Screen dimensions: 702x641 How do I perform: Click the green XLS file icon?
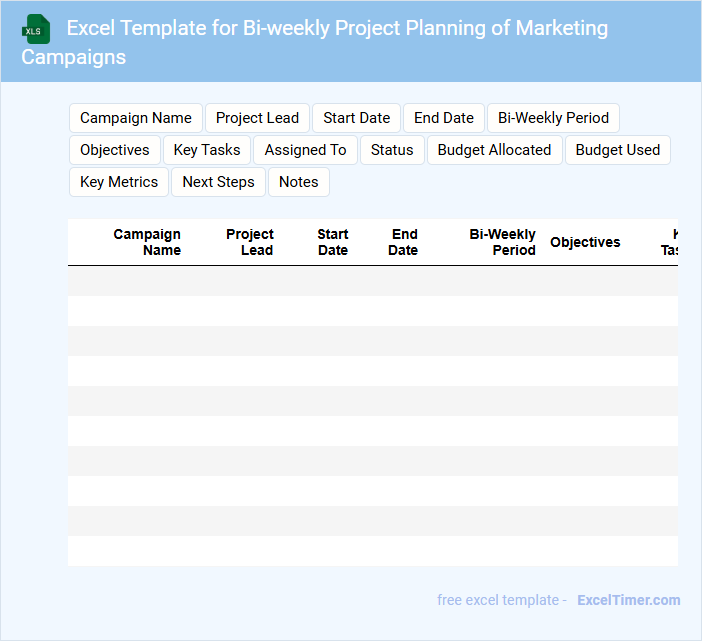[x=36, y=29]
